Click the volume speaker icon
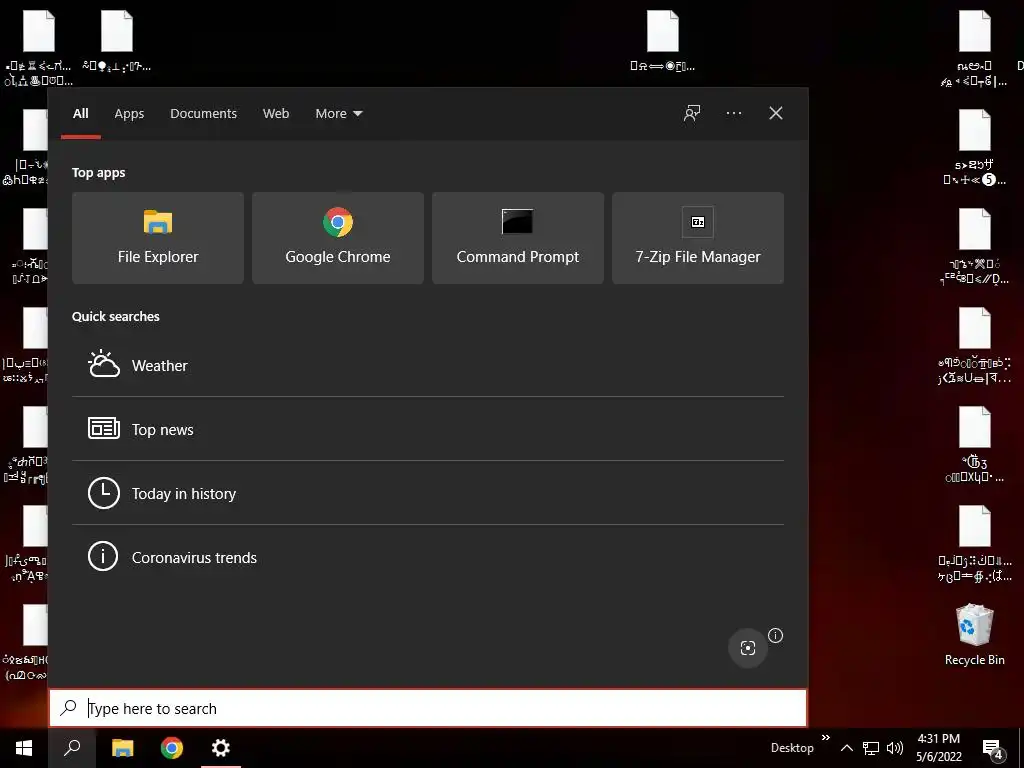Image resolution: width=1024 pixels, height=768 pixels. 895,748
